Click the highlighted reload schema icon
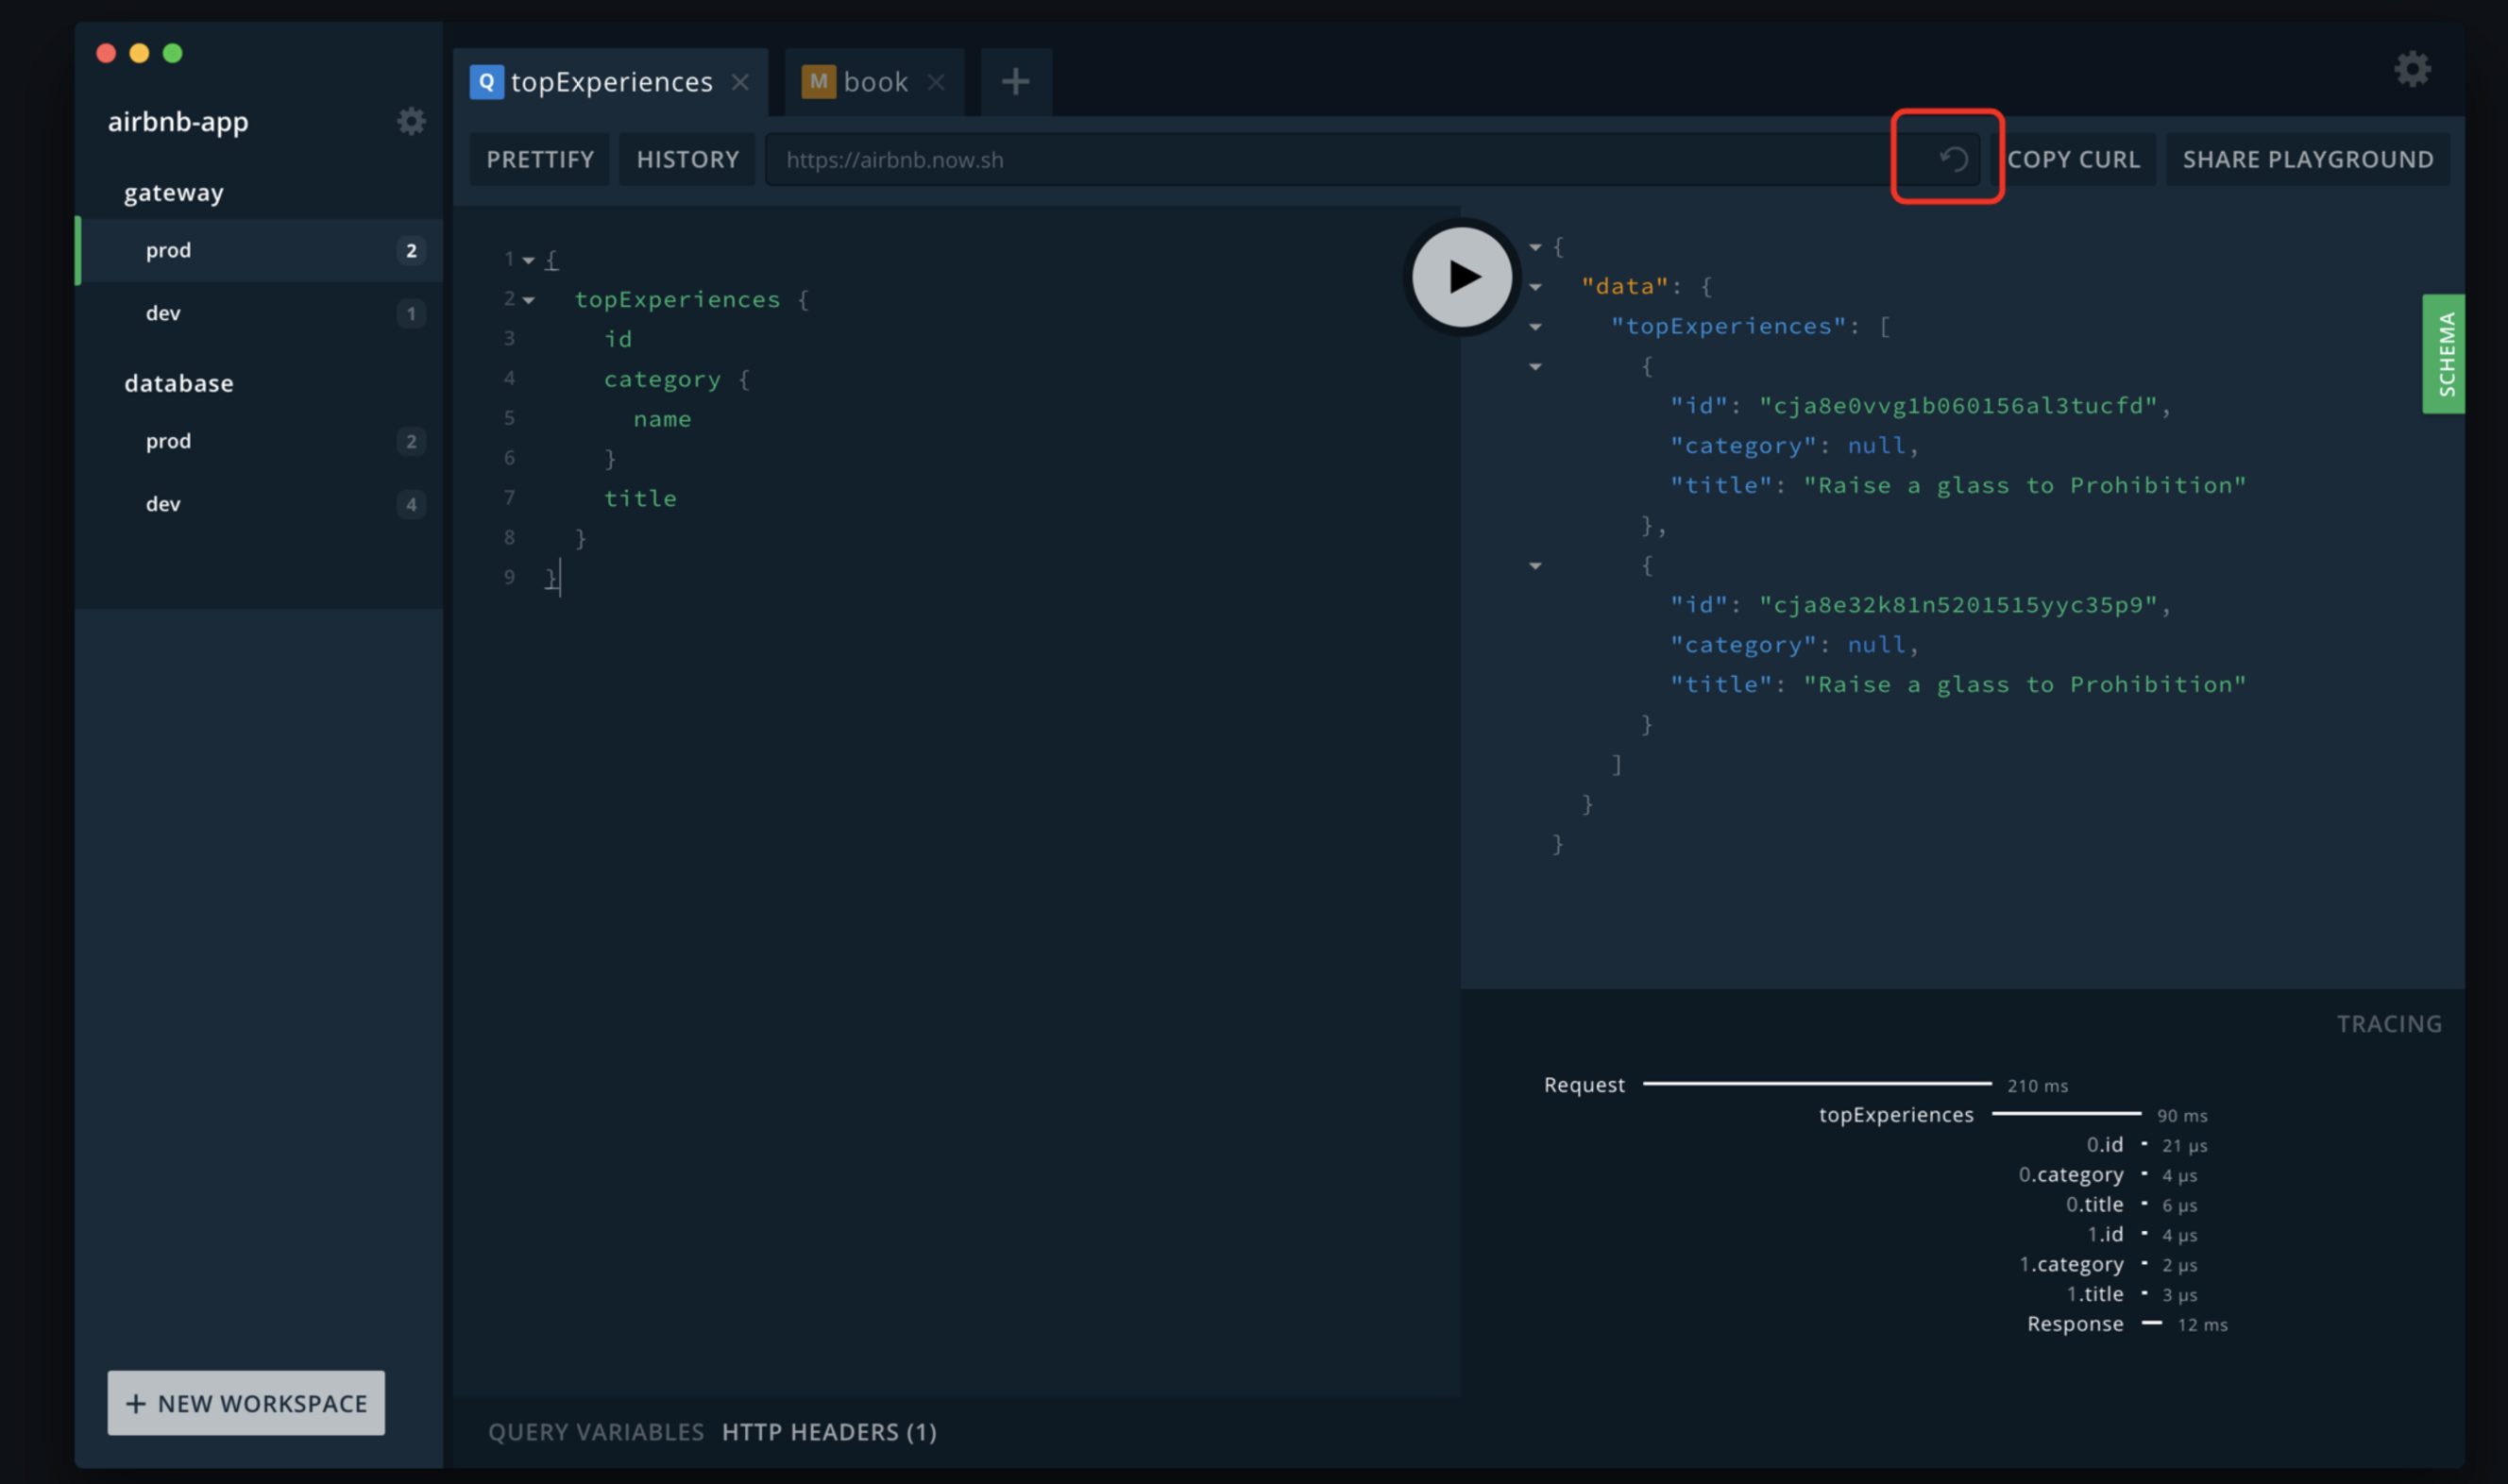The width and height of the screenshot is (2508, 1484). [1946, 159]
